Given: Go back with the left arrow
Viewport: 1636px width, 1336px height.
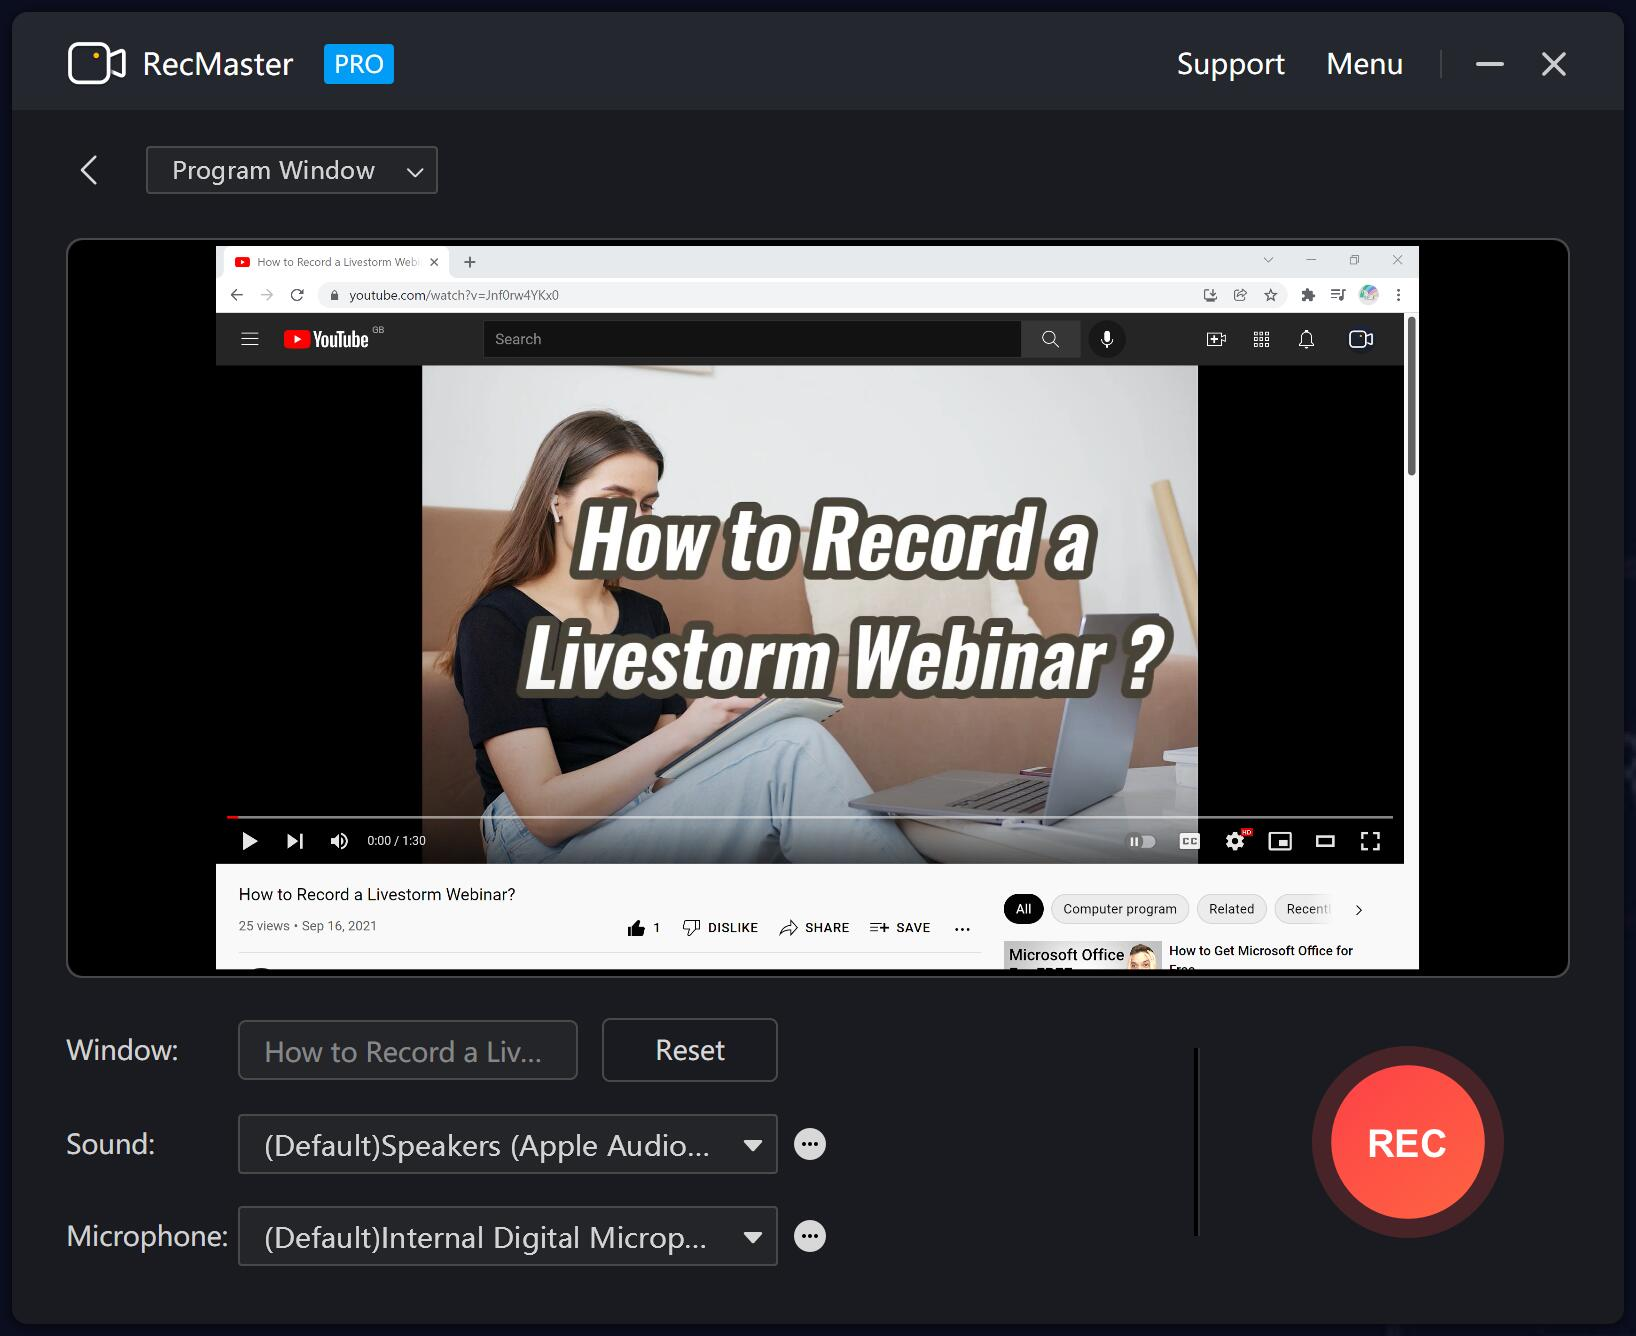Looking at the screenshot, I should [89, 170].
